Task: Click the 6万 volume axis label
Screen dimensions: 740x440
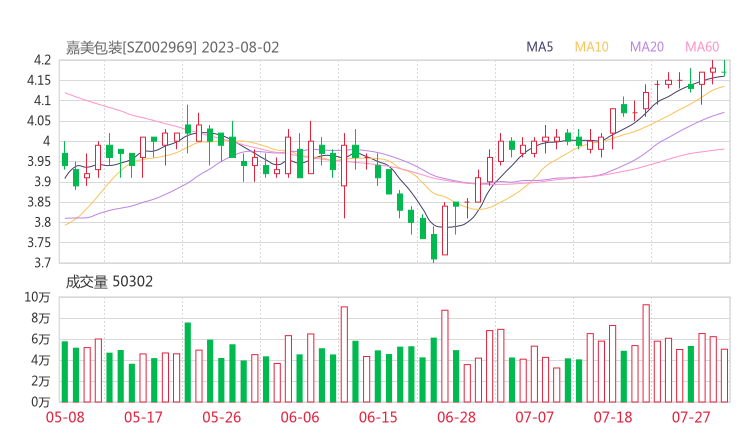Action: pos(41,339)
